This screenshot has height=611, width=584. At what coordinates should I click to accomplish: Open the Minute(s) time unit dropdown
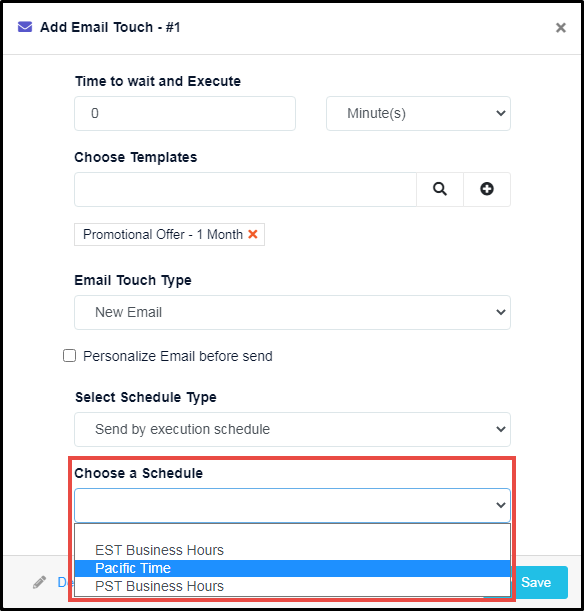(418, 113)
